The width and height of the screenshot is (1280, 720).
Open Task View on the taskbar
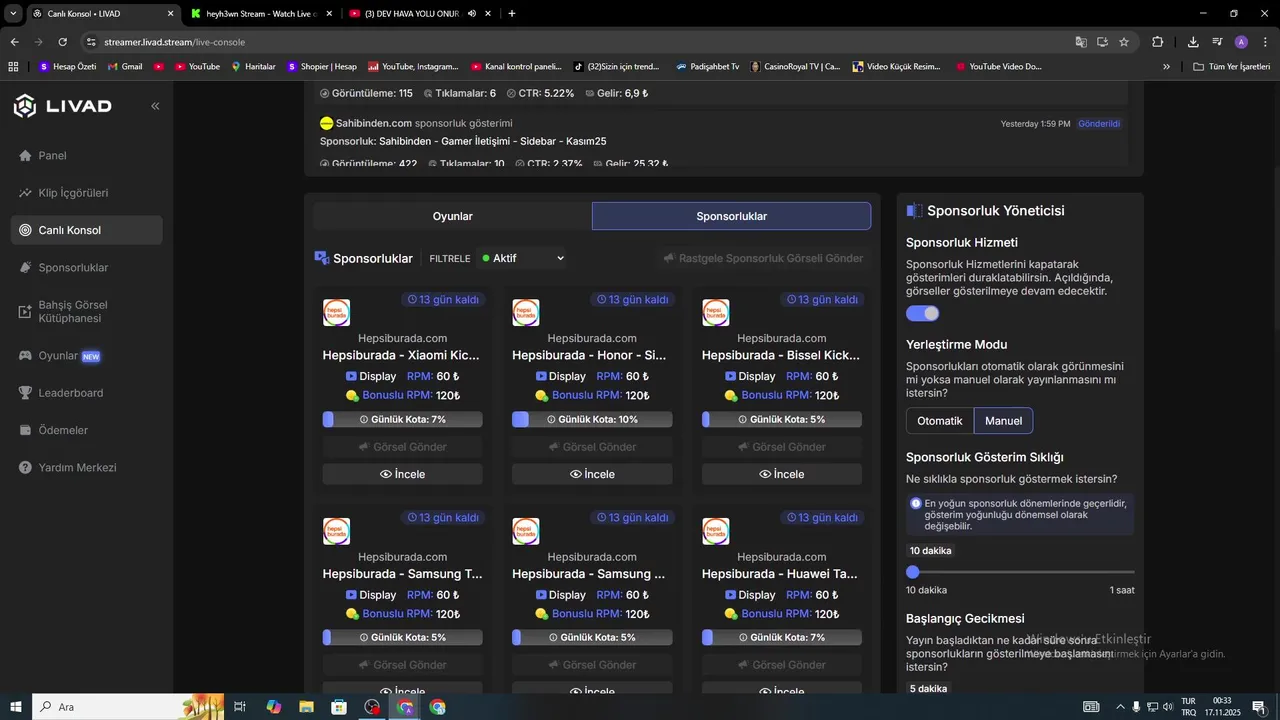[x=240, y=707]
